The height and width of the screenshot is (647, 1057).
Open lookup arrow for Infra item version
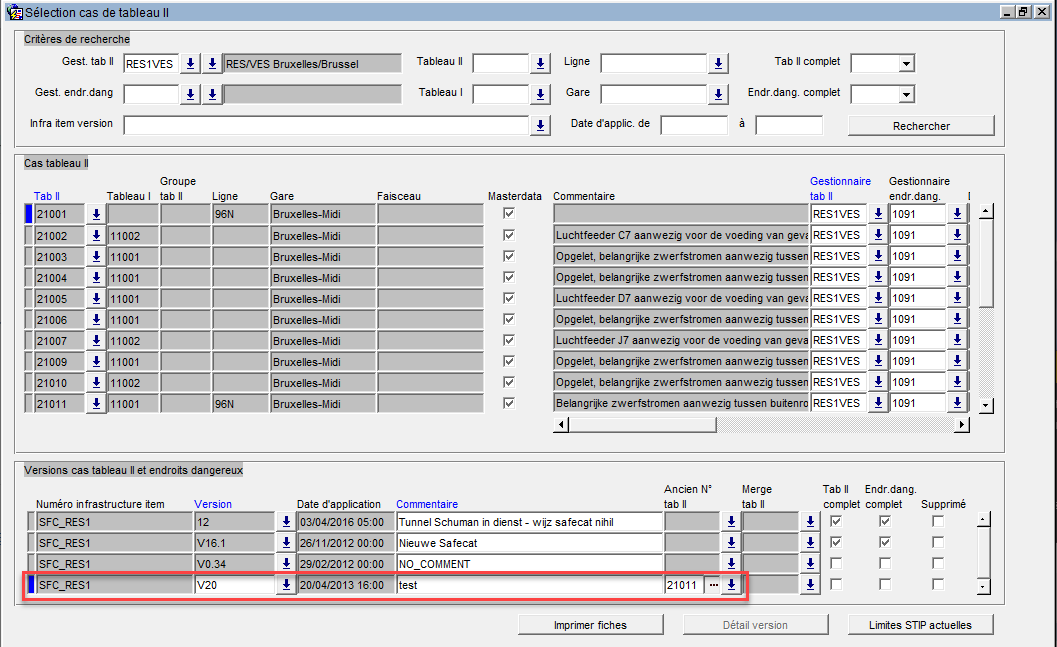[540, 125]
